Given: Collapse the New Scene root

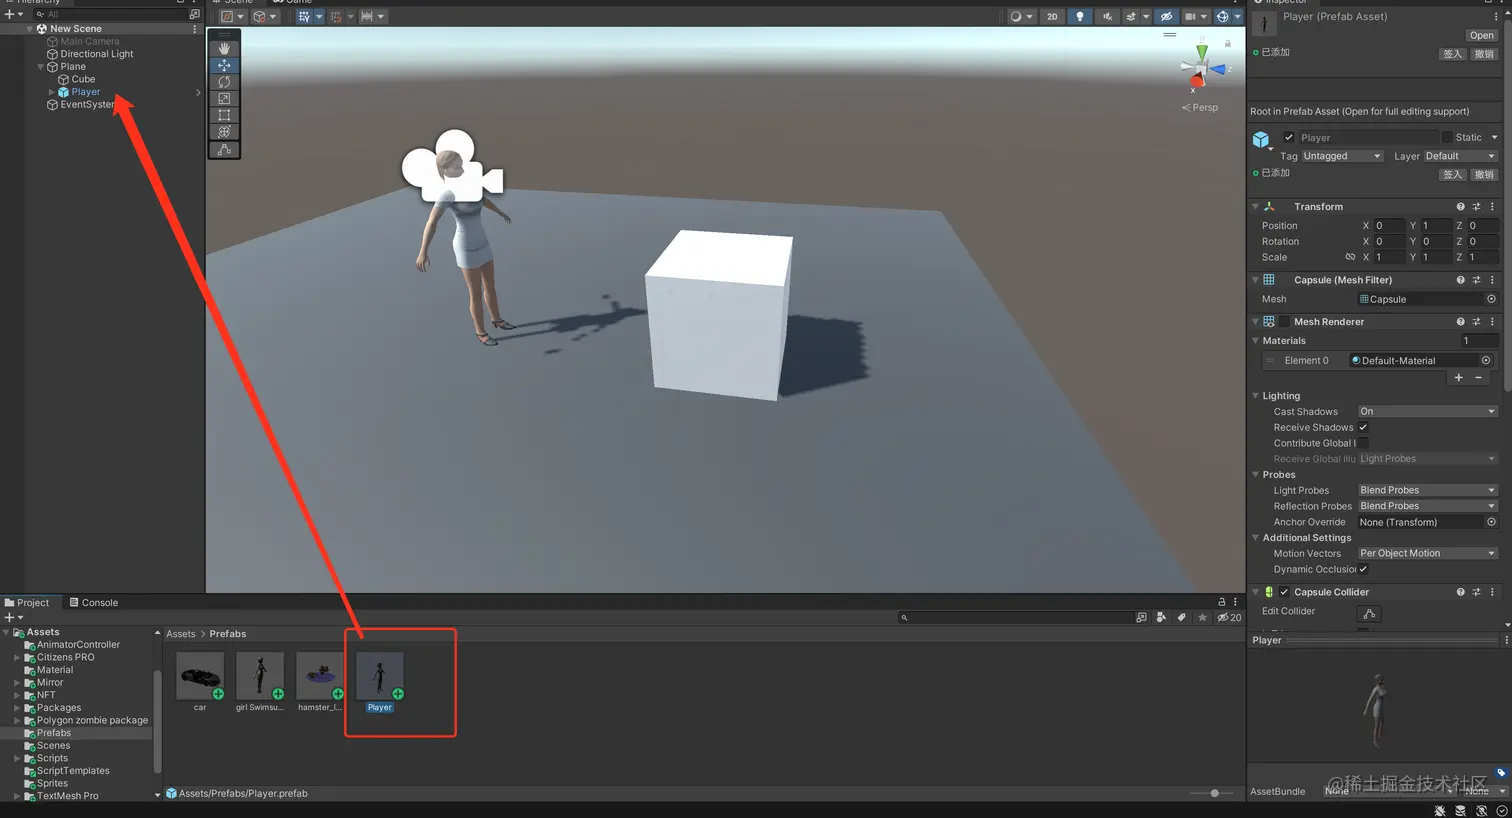Looking at the screenshot, I should tap(30, 29).
